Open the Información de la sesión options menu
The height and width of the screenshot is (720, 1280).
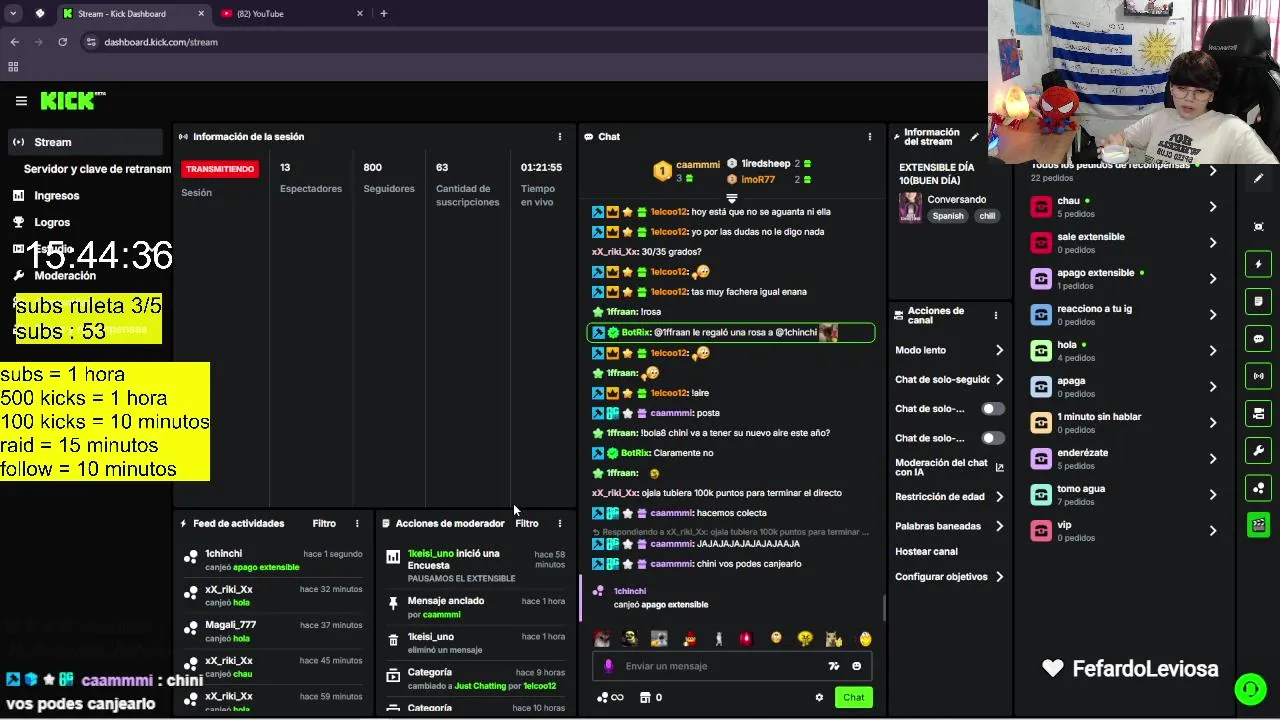[x=559, y=137]
